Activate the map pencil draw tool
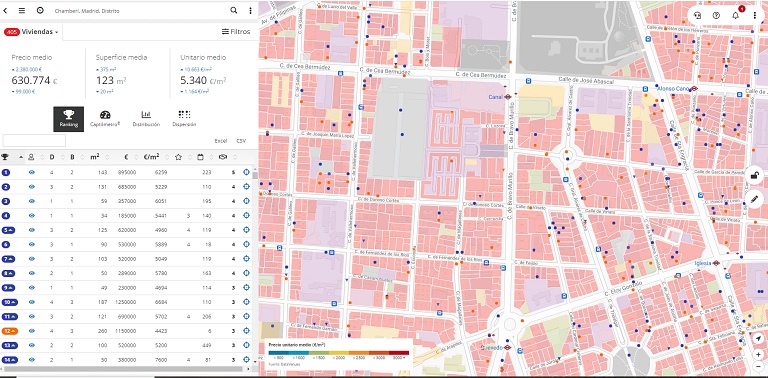 click(x=755, y=199)
